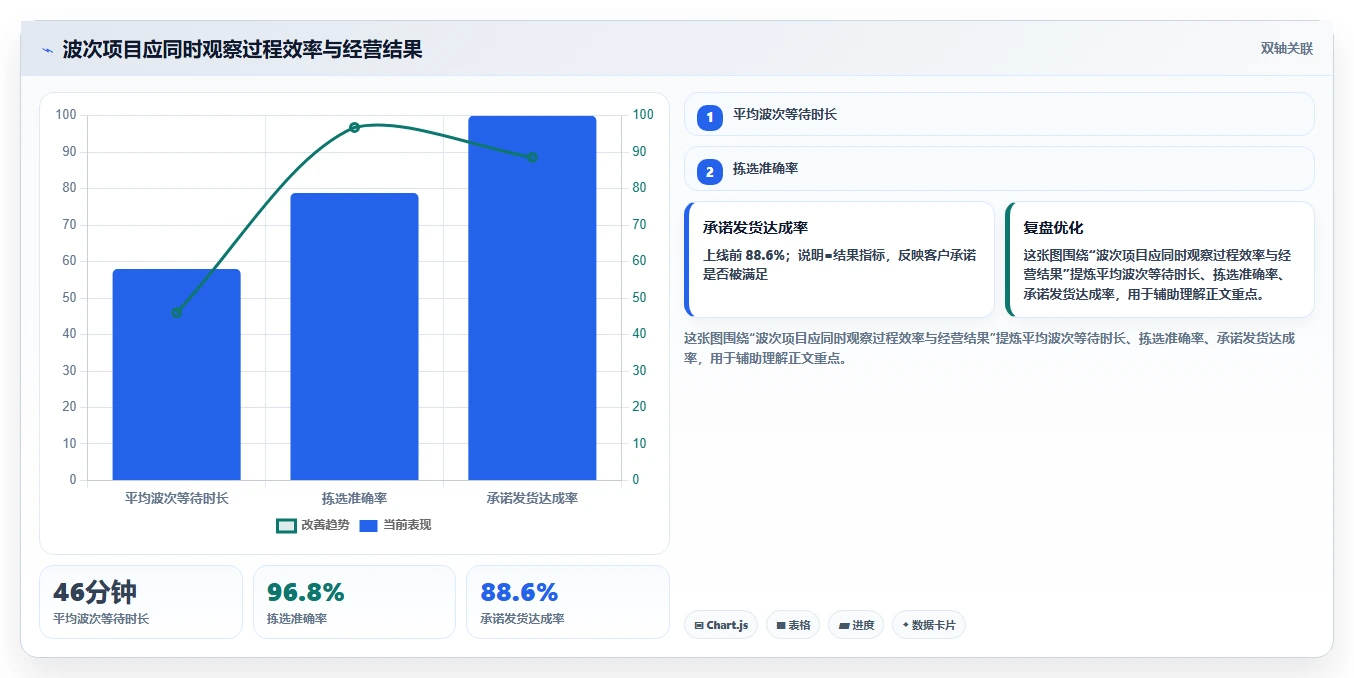Image resolution: width=1354 pixels, height=678 pixels.
Task: Select the 拣选准确率 bar in chart
Action: (354, 337)
